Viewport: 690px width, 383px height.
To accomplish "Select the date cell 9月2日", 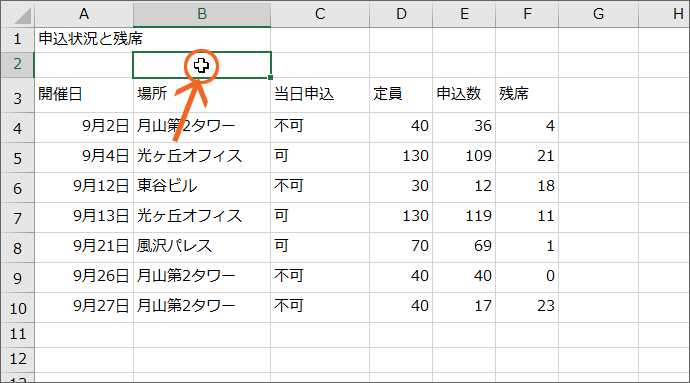I will [x=84, y=128].
